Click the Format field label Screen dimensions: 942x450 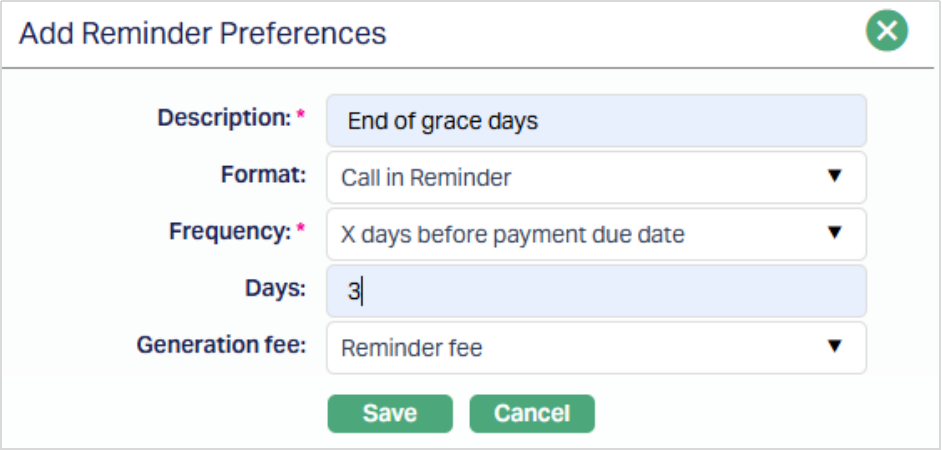tap(262, 175)
